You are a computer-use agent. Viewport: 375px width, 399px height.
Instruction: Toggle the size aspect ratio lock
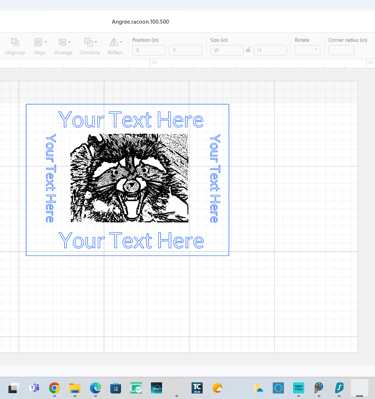248,50
